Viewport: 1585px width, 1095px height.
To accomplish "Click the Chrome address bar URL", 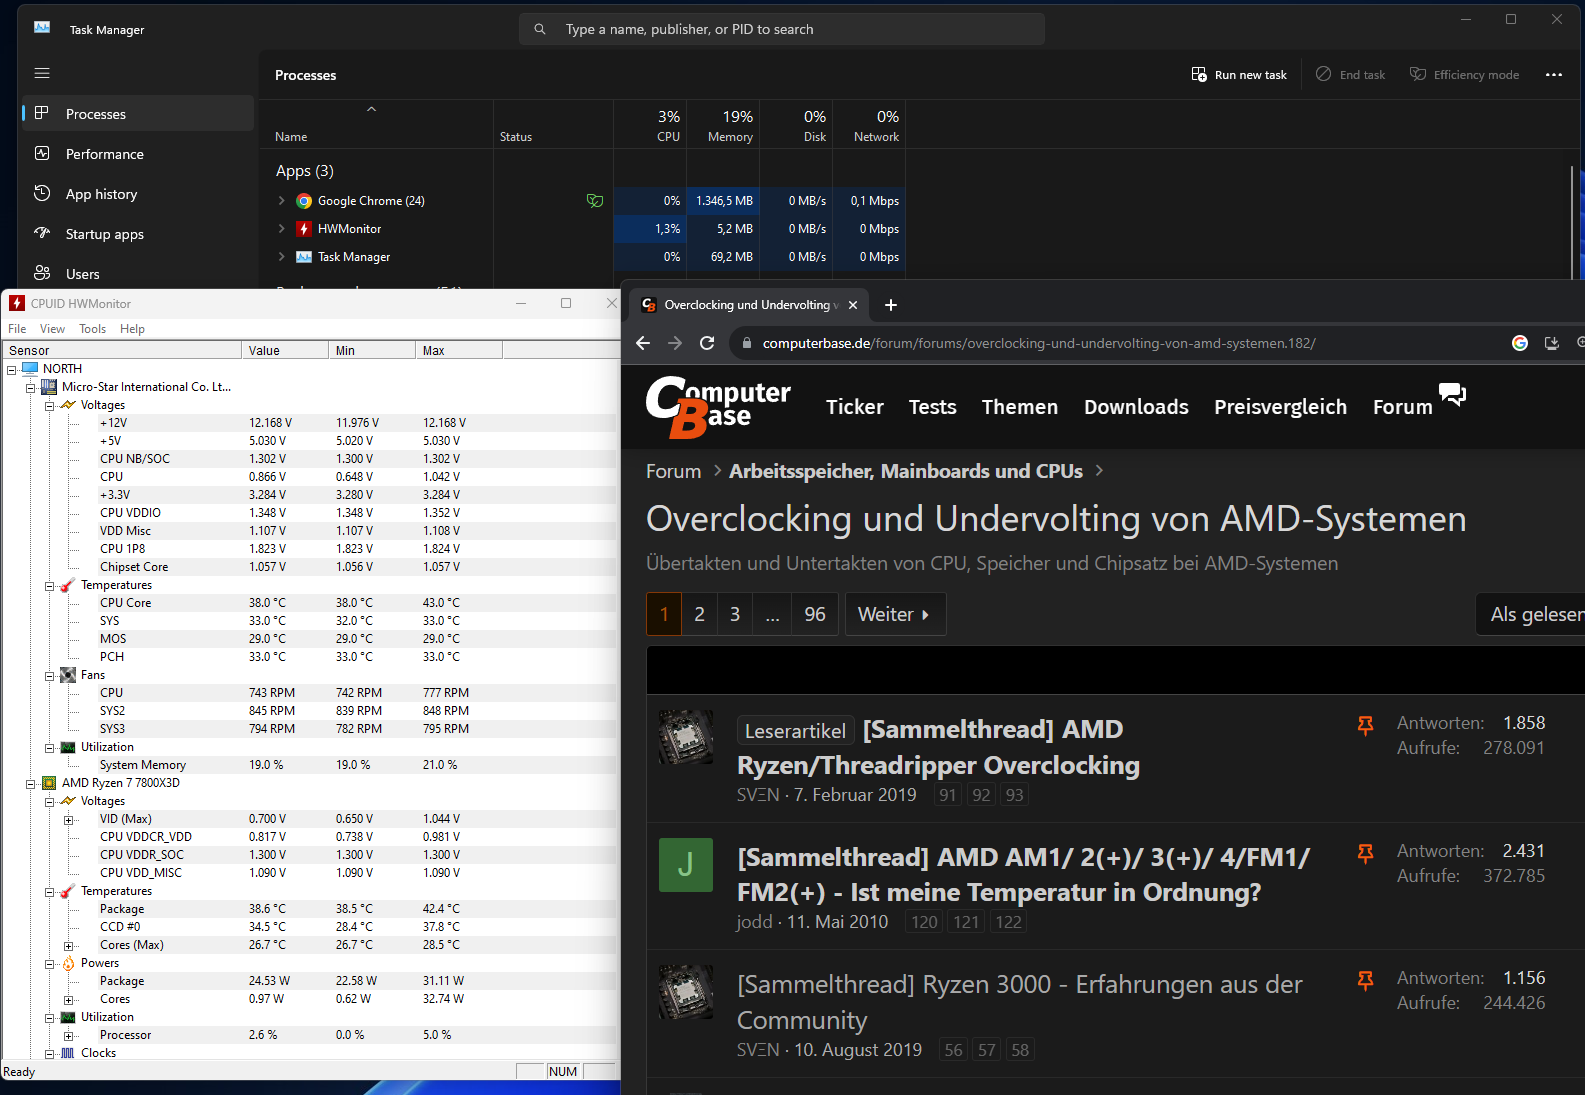I will point(1039,343).
